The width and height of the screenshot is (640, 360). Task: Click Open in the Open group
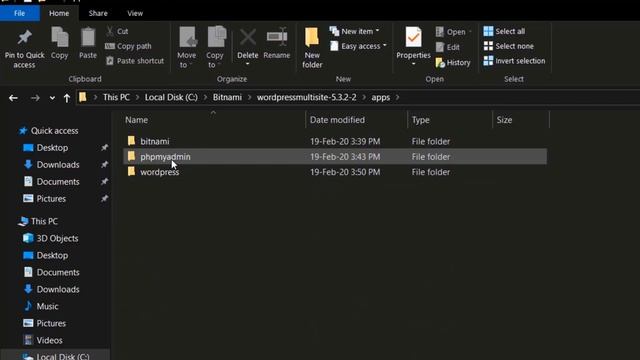click(x=453, y=32)
